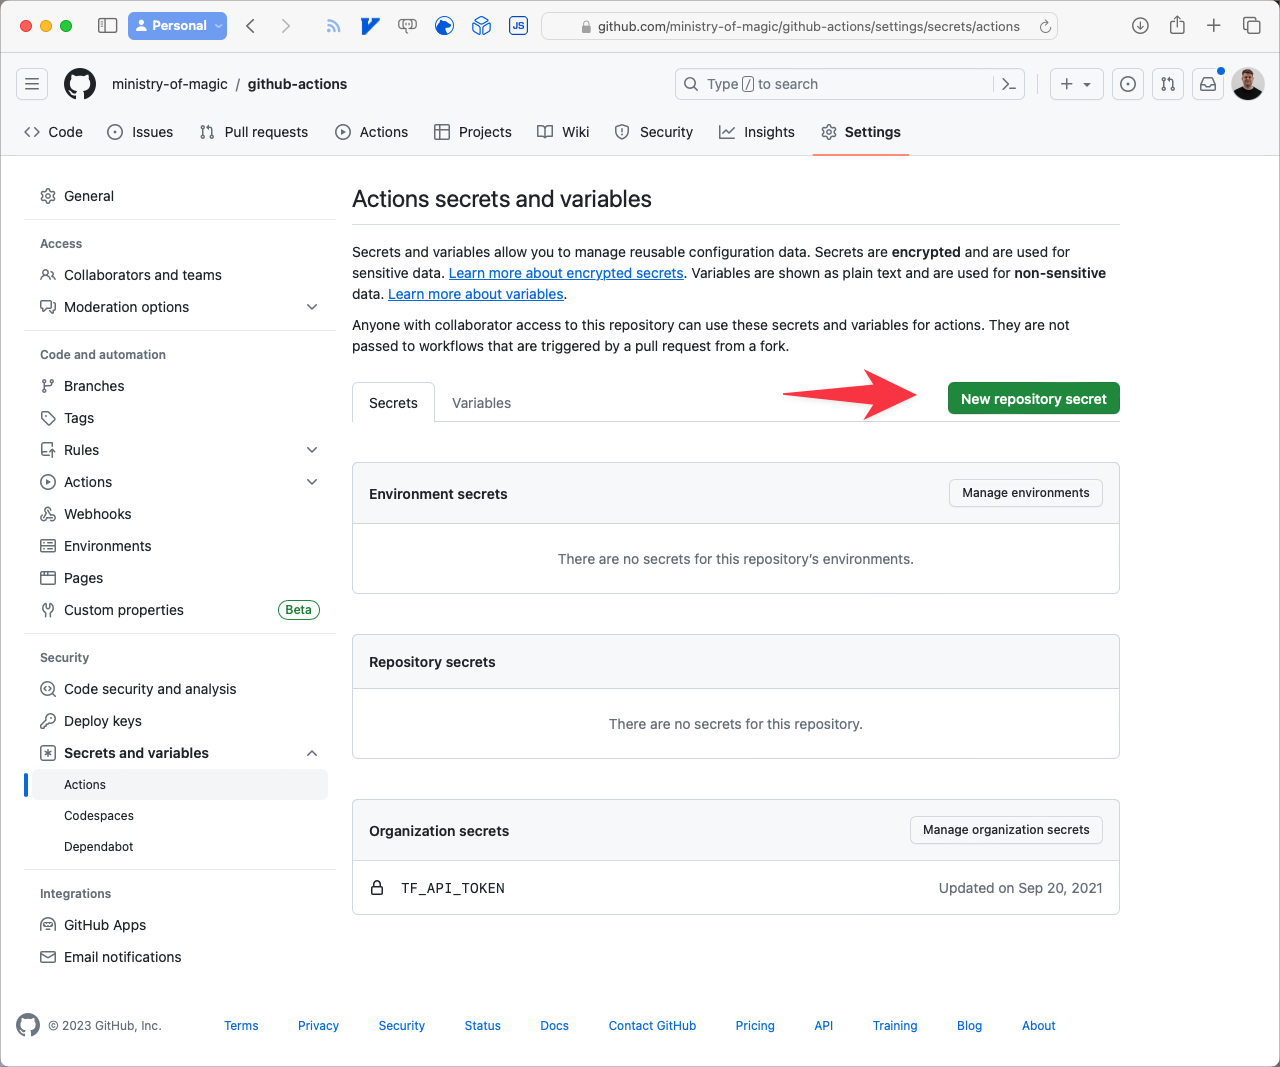Click the footer GitHub logo

click(28, 1025)
